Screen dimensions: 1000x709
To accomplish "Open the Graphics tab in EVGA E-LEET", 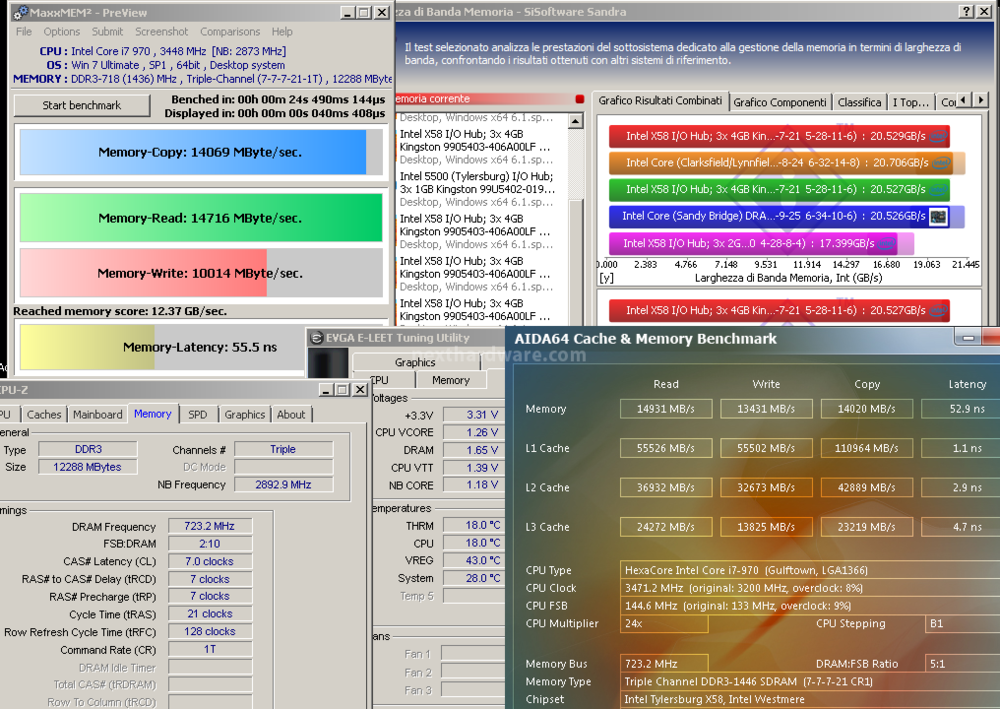I will pyautogui.click(x=415, y=362).
